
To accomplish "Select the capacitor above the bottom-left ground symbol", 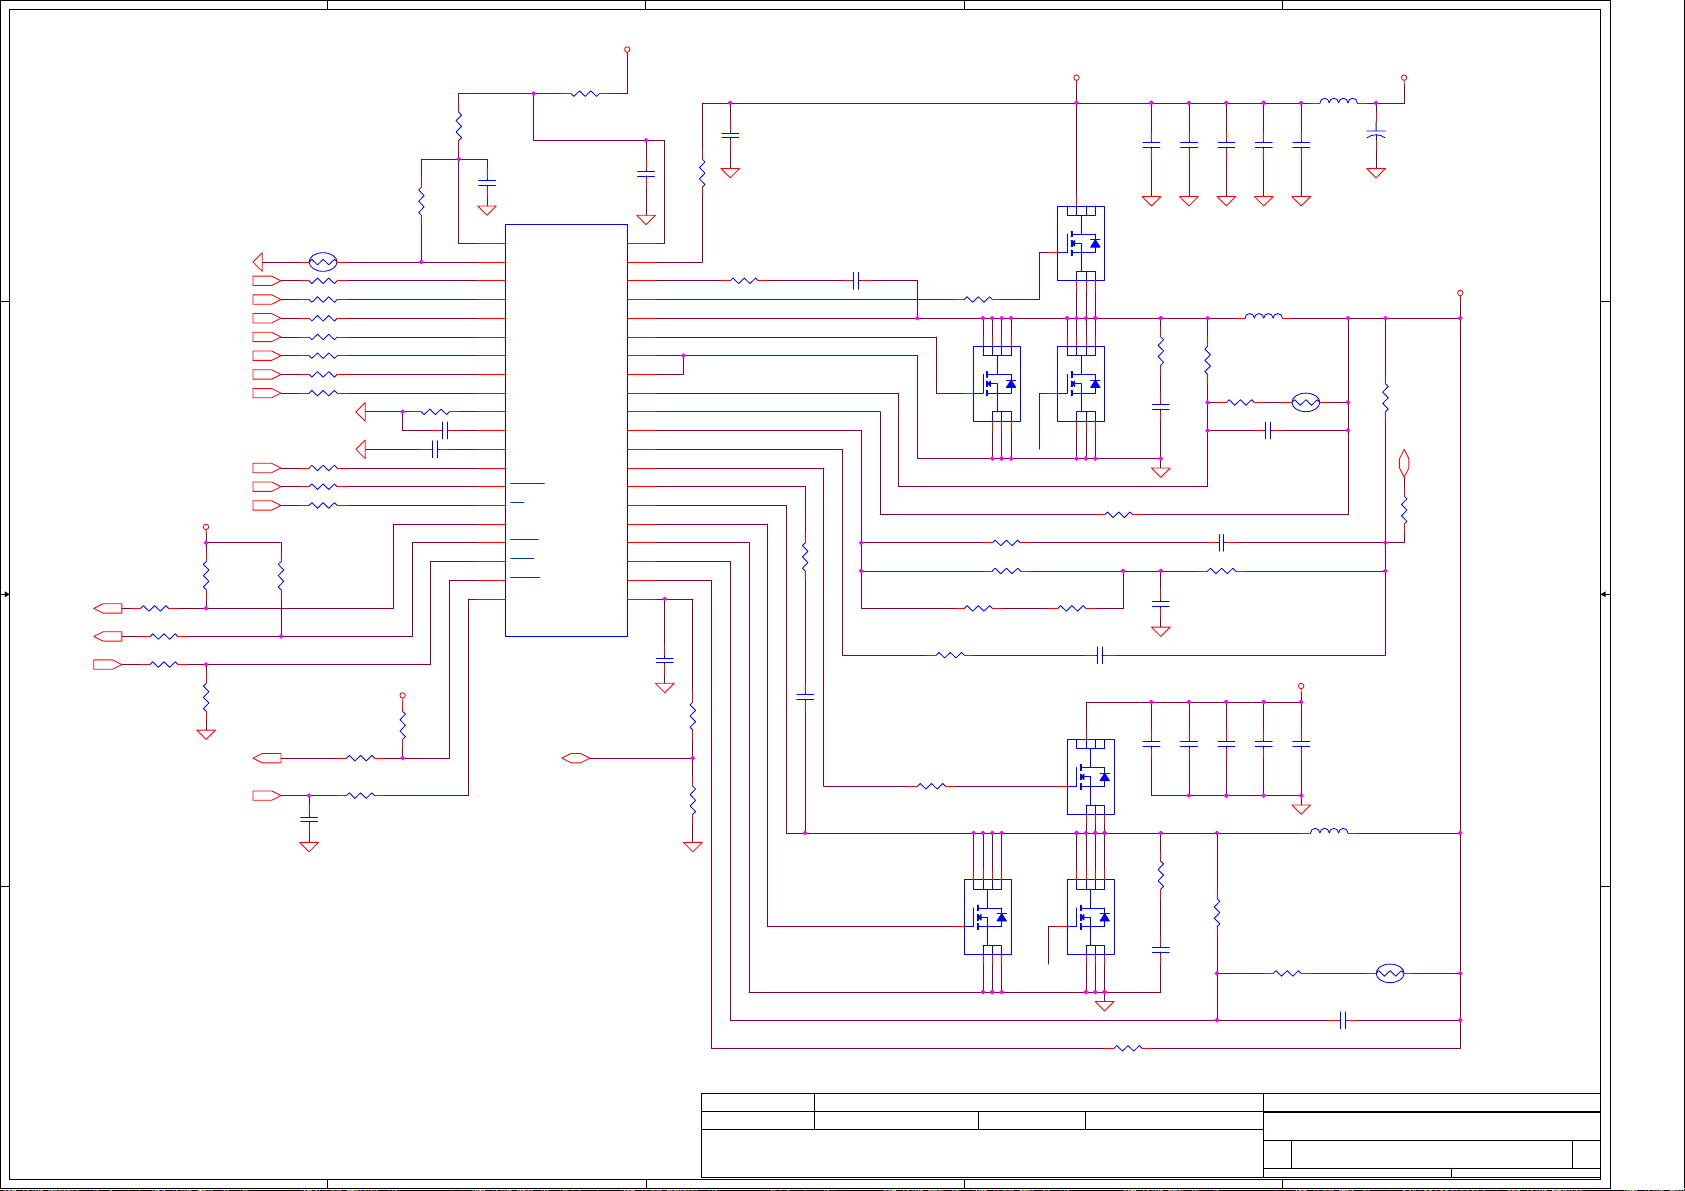I will (309, 819).
